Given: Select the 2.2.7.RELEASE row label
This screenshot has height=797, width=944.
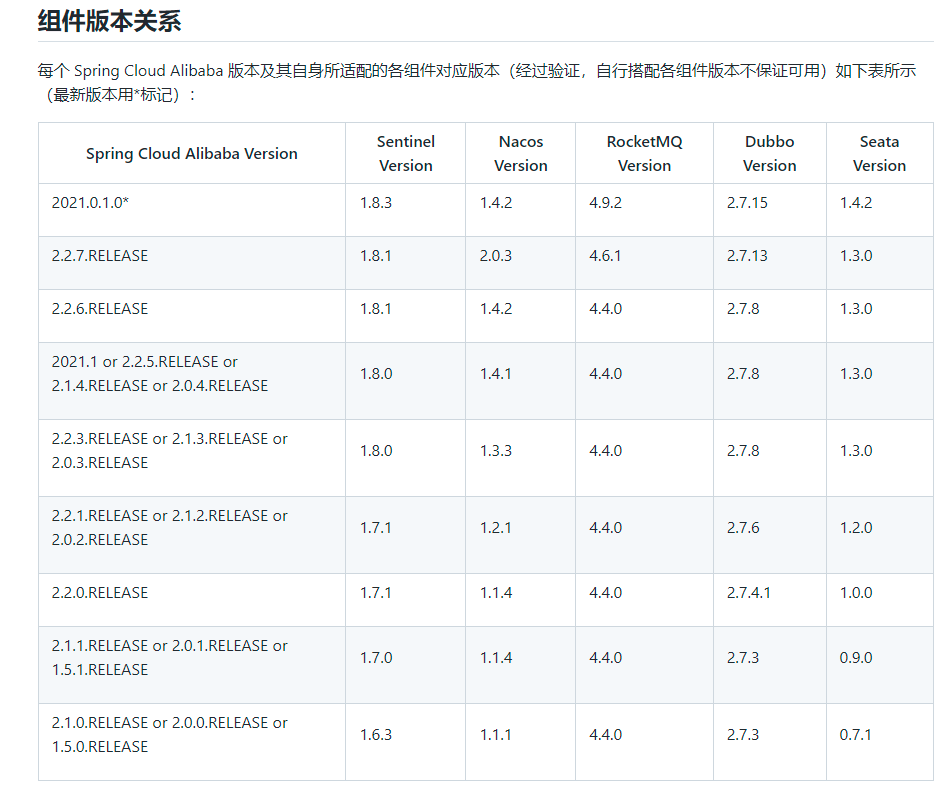Looking at the screenshot, I should click(x=99, y=256).
